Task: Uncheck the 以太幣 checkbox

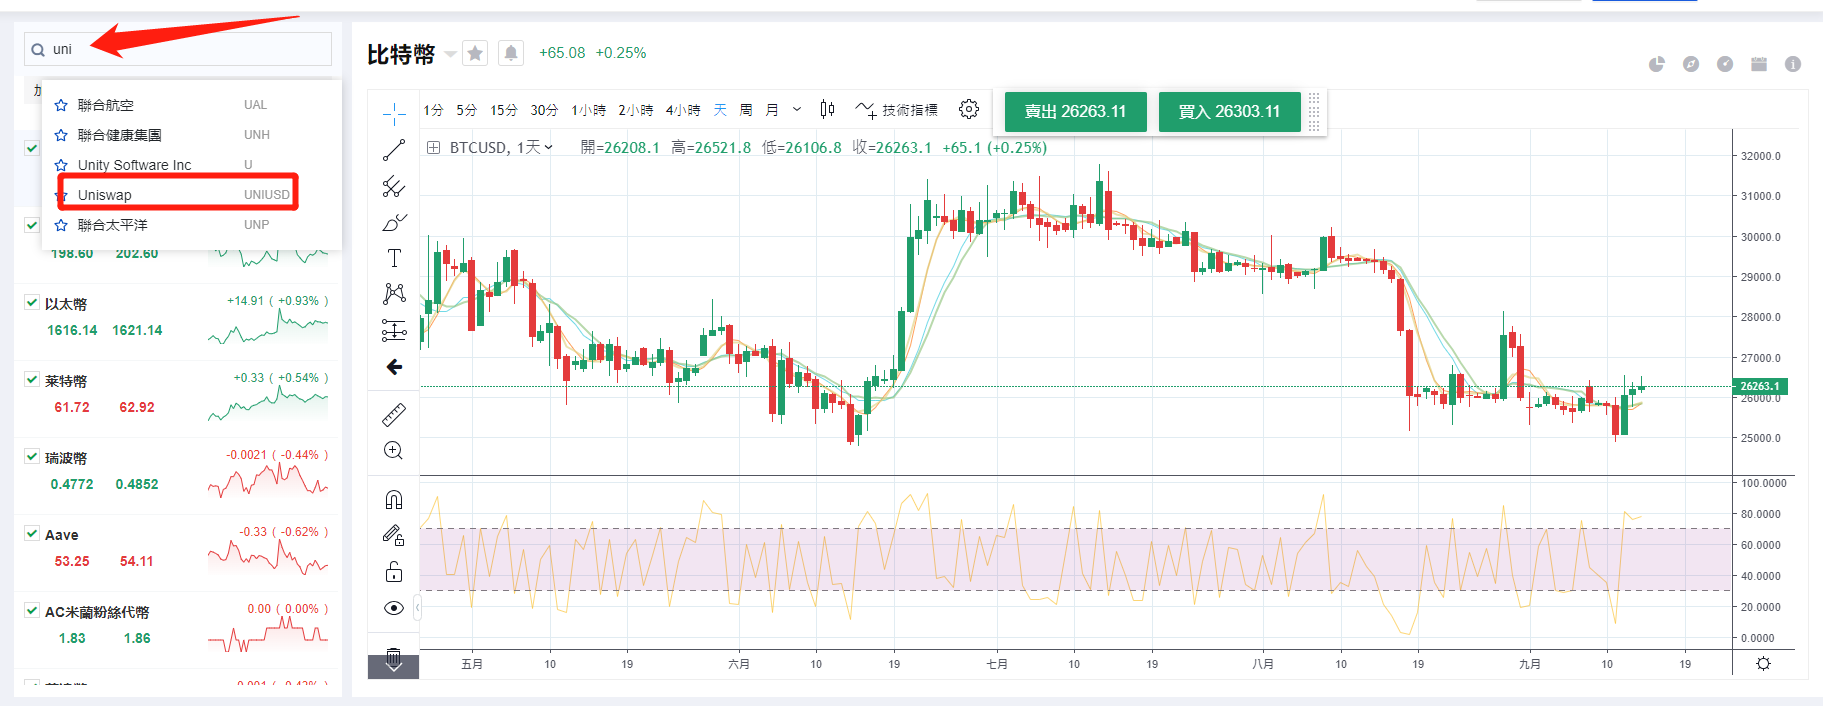Action: 32,302
